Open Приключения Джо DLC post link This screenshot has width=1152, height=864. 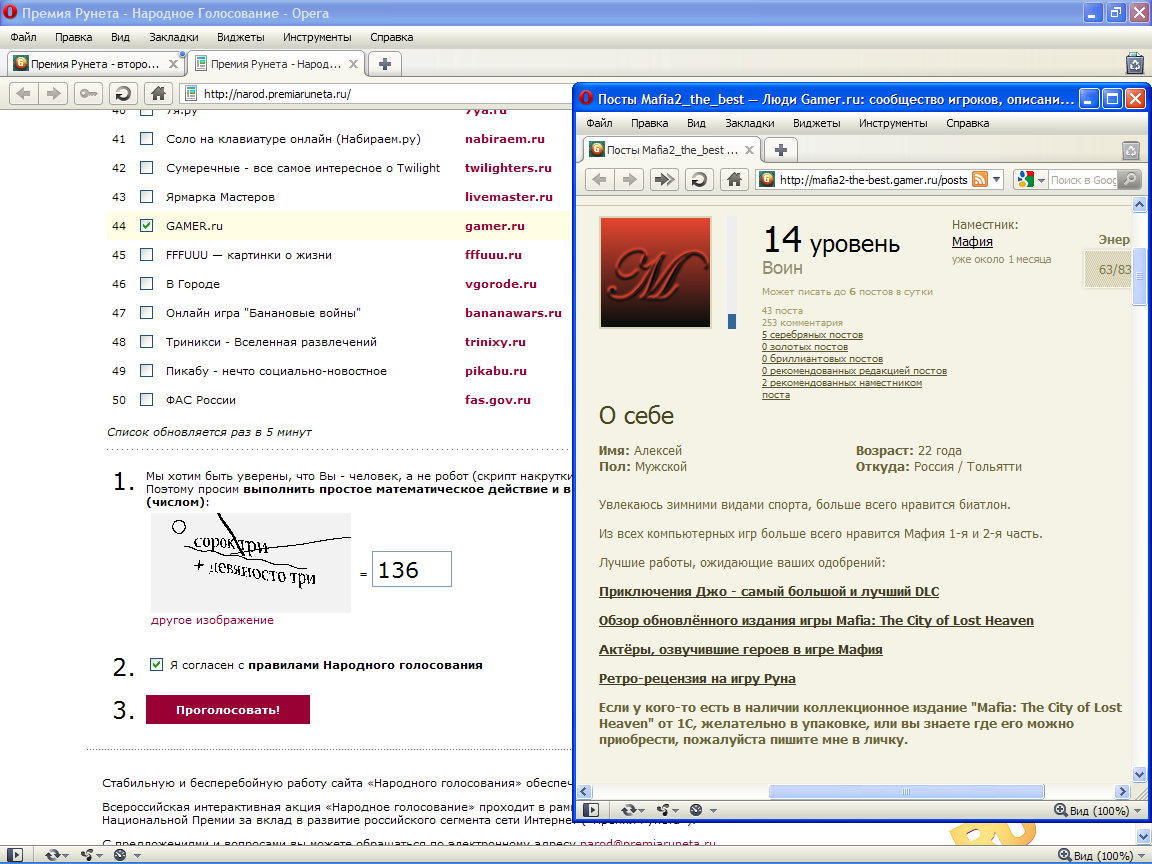click(768, 591)
